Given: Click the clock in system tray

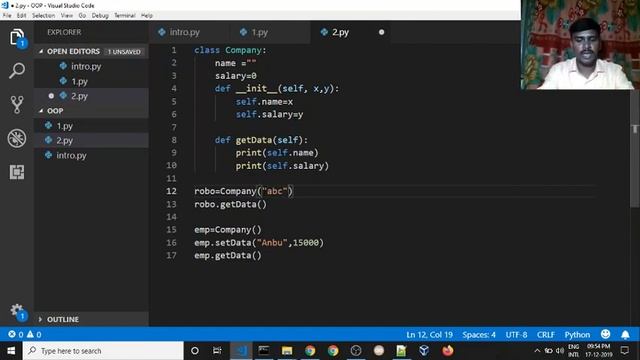Looking at the screenshot, I should (599, 351).
